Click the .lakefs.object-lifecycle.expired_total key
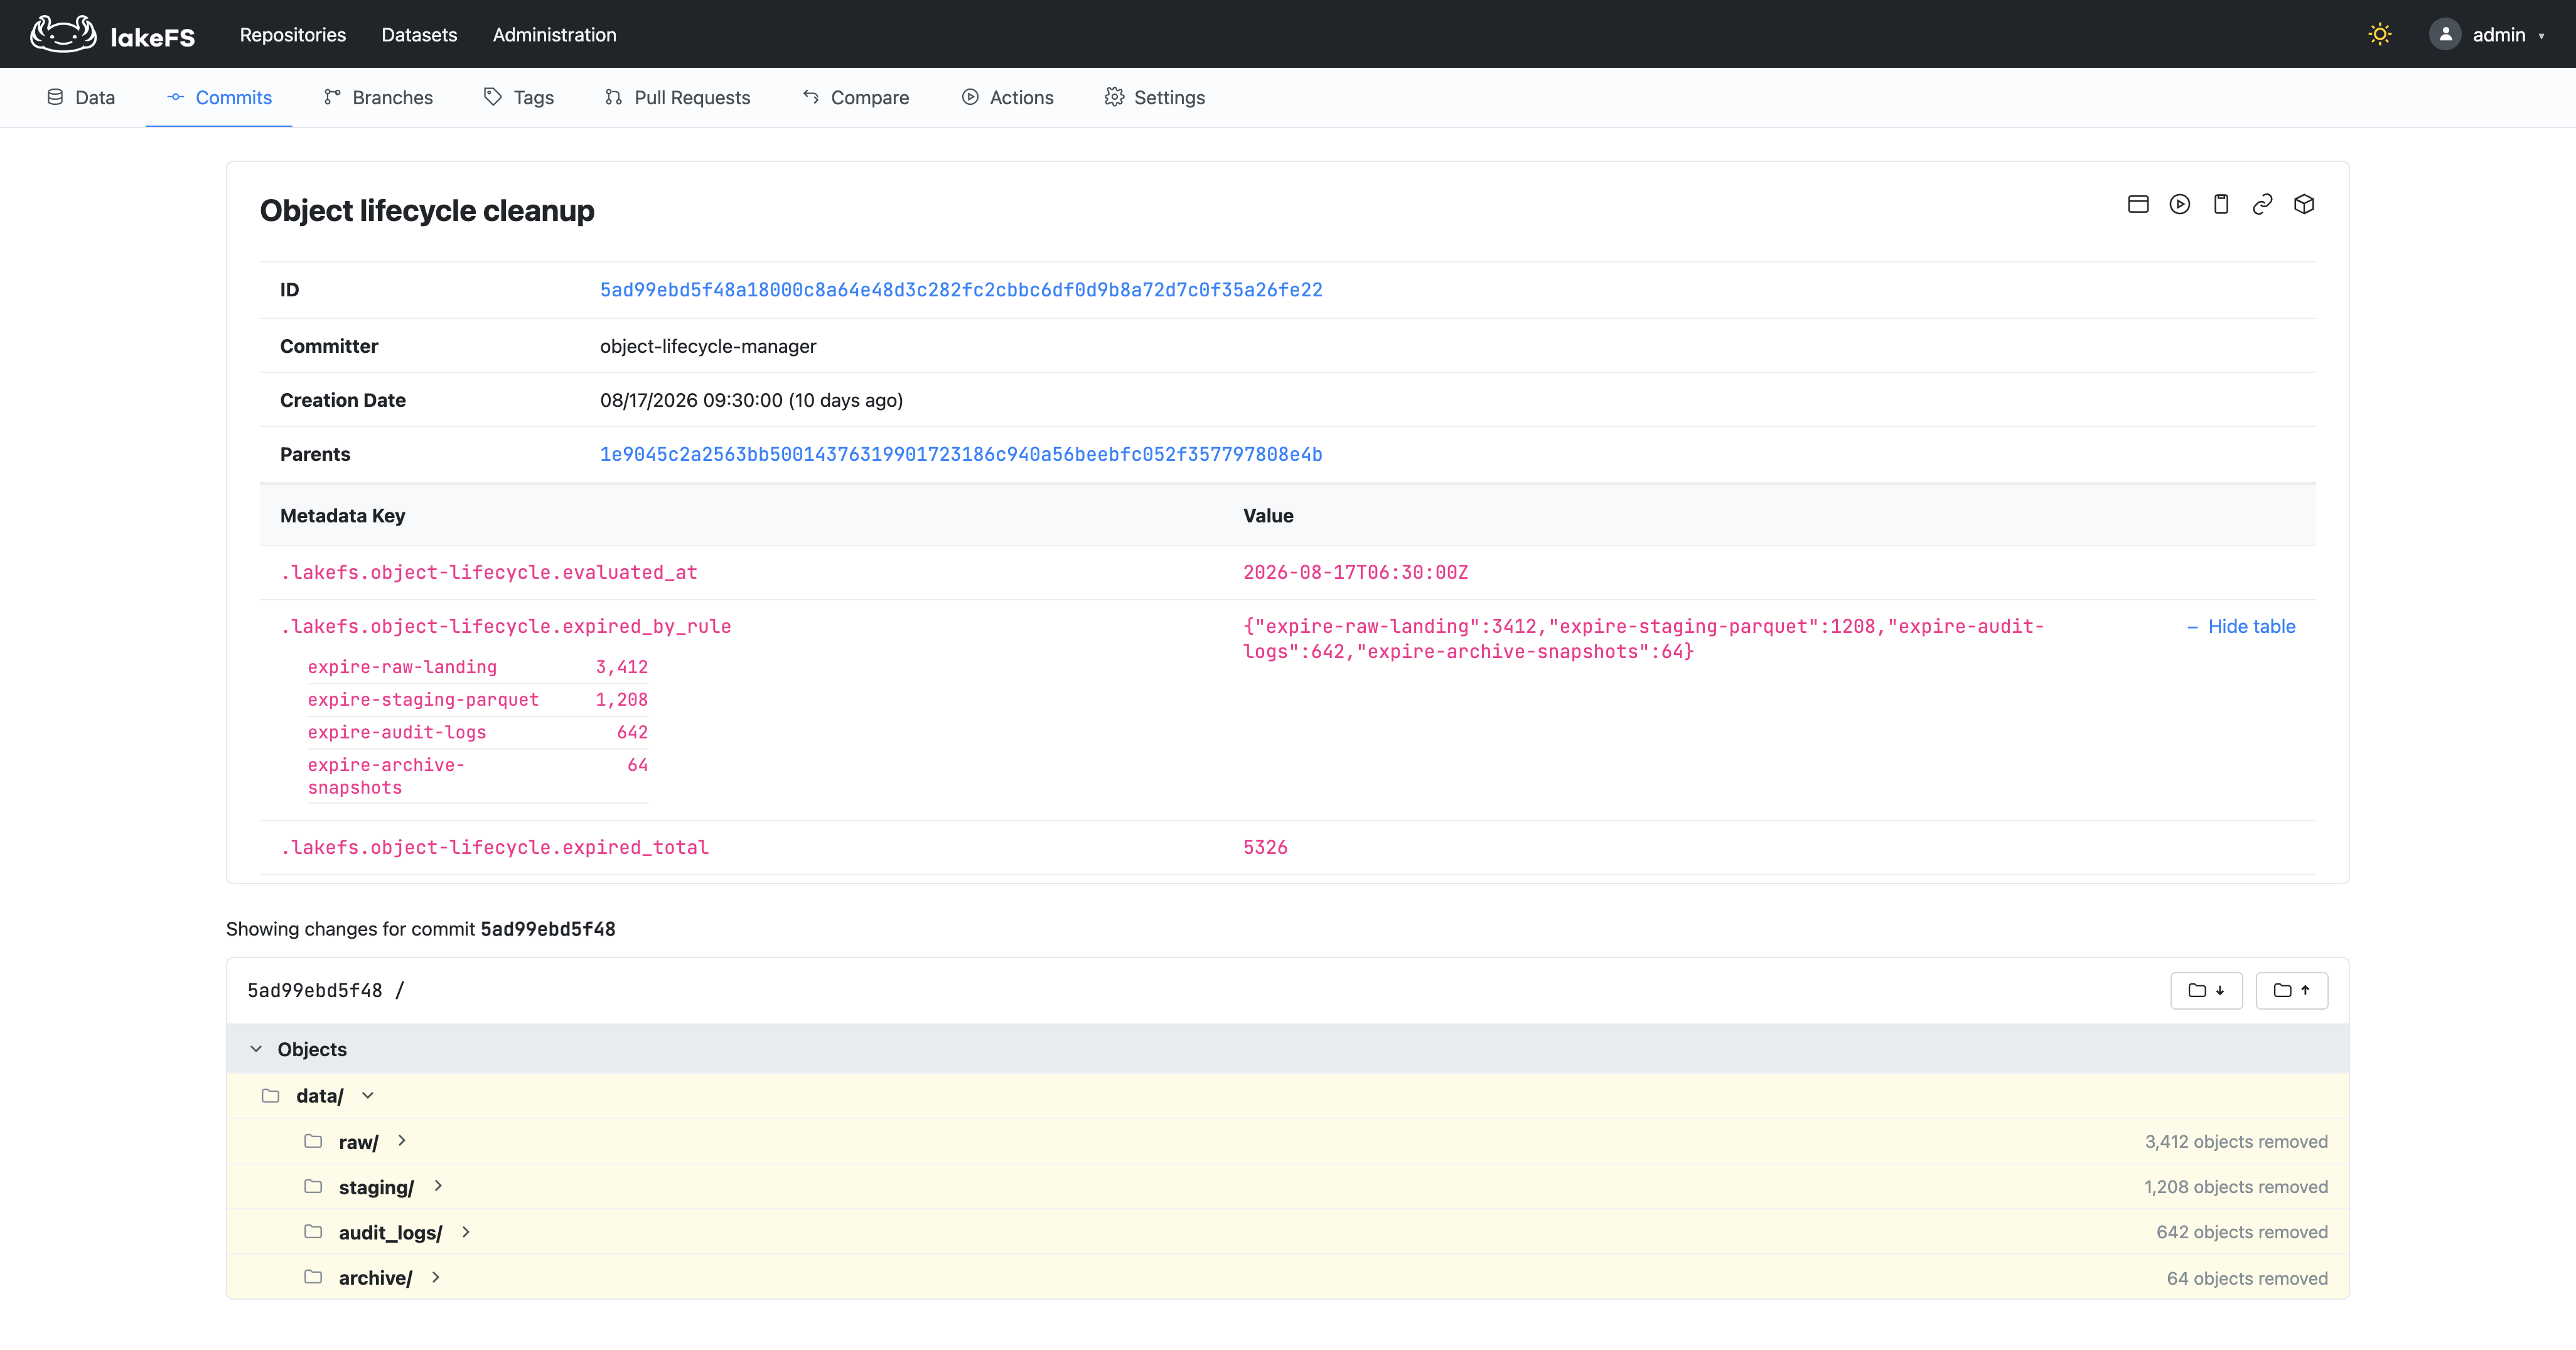This screenshot has width=2576, height=1350. (495, 847)
